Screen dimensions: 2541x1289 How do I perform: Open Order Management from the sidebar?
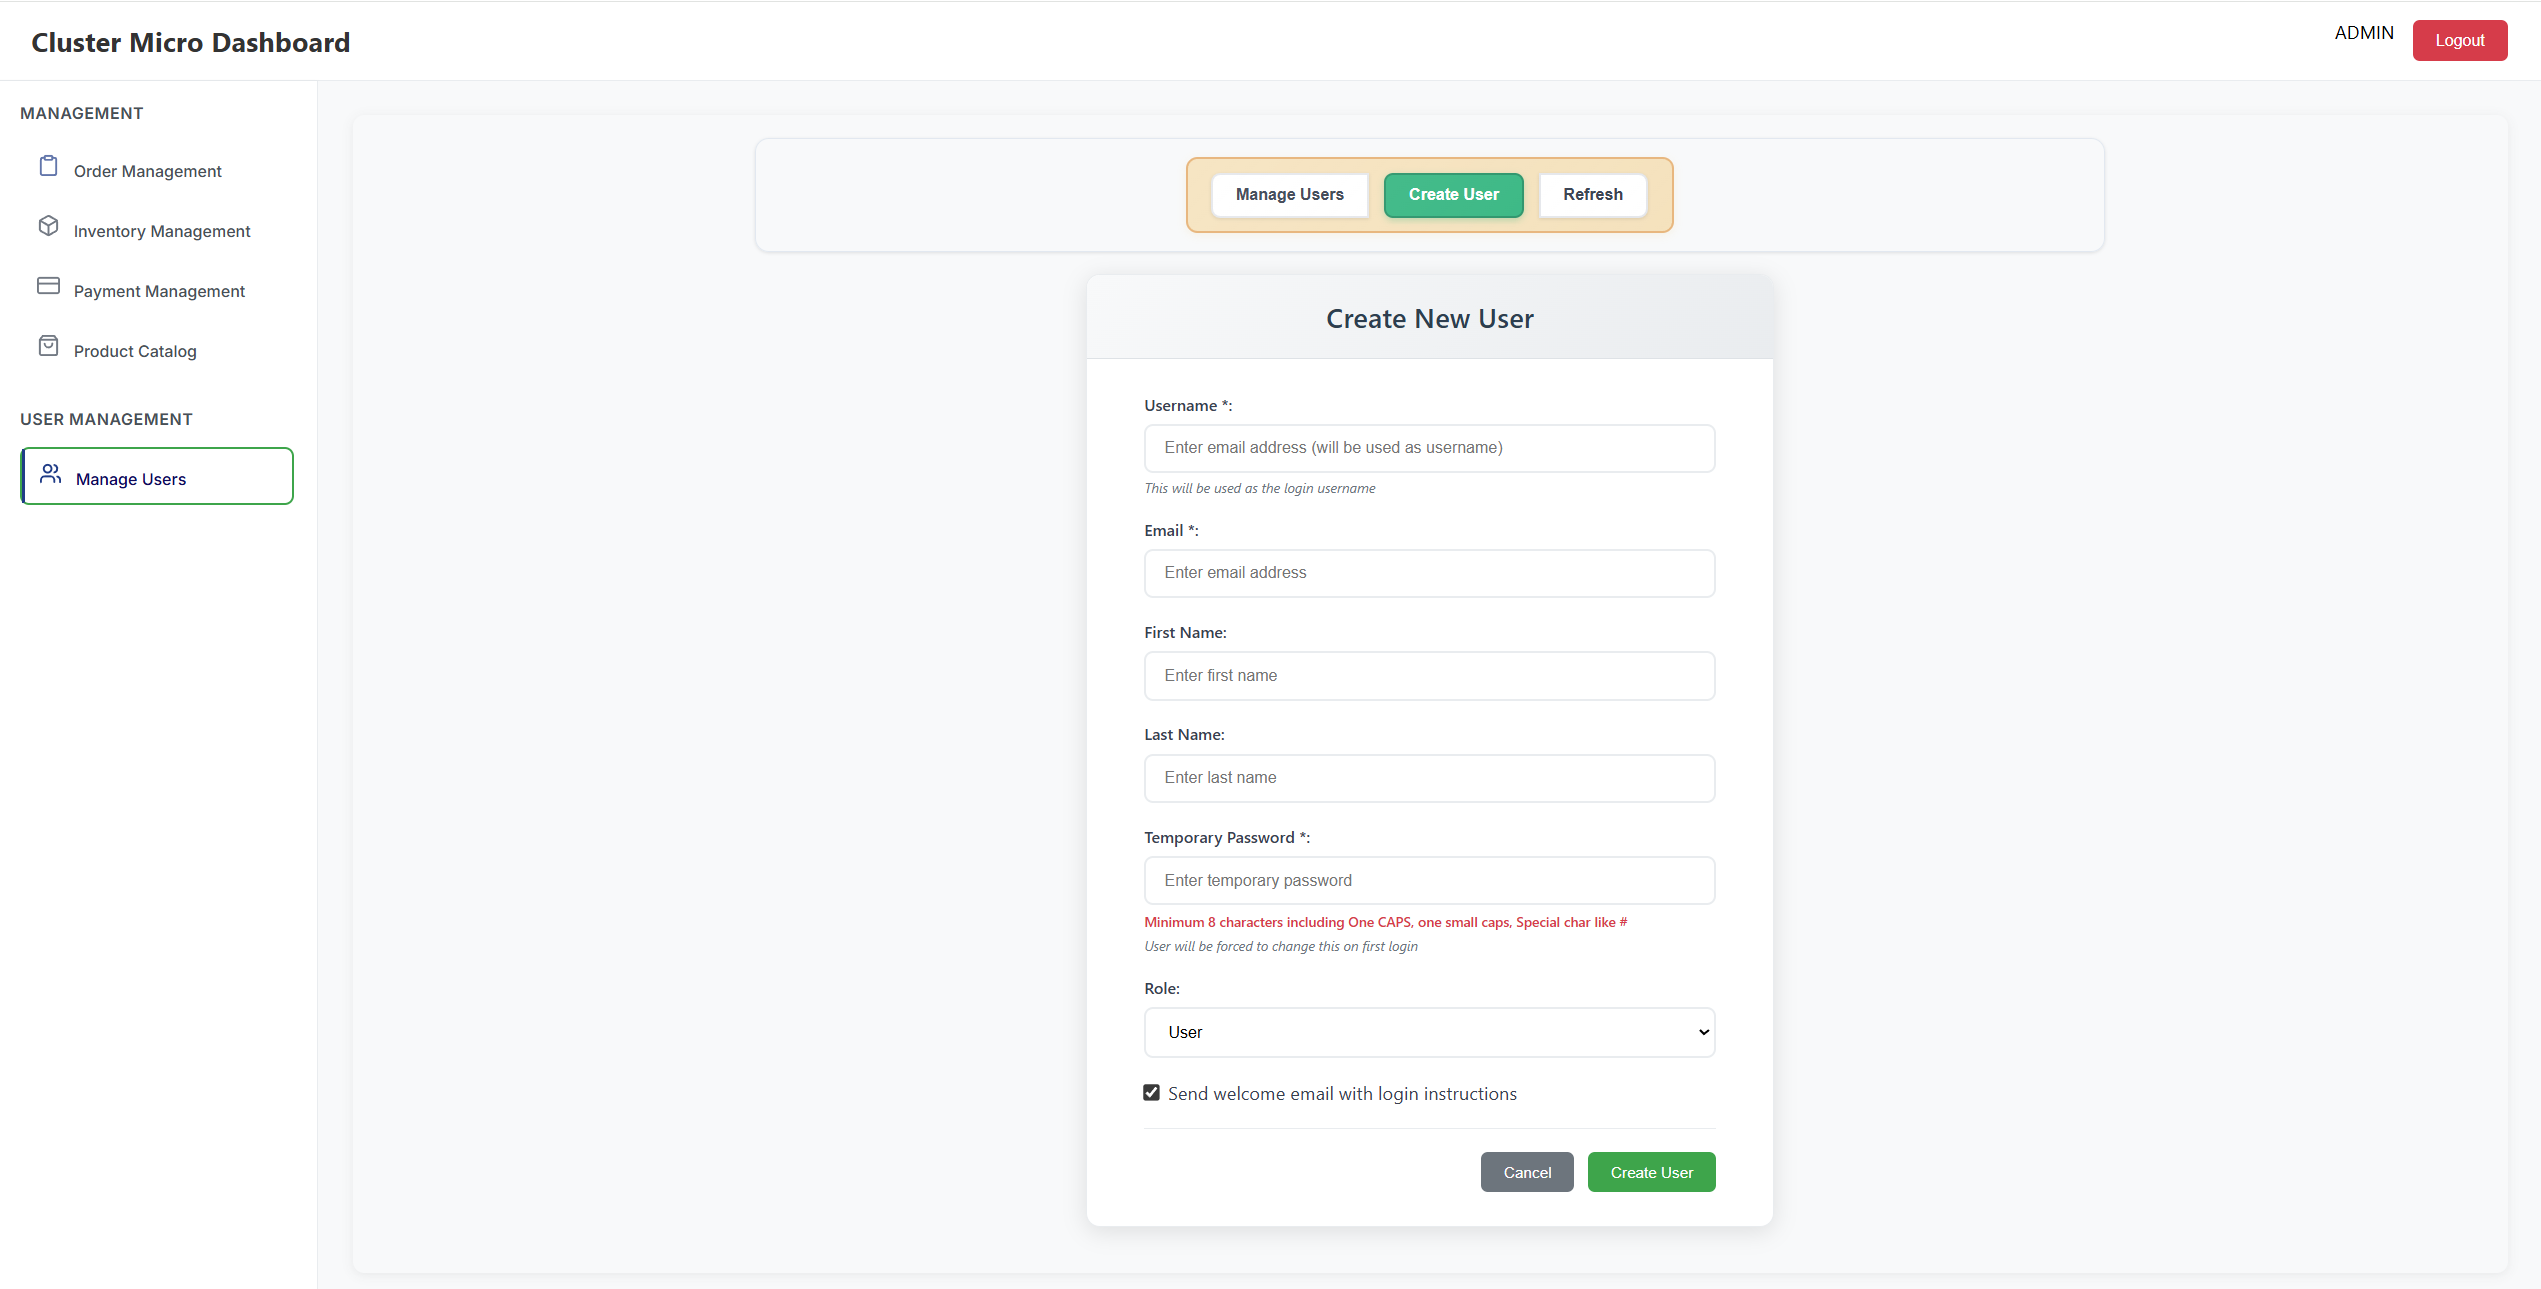click(147, 170)
